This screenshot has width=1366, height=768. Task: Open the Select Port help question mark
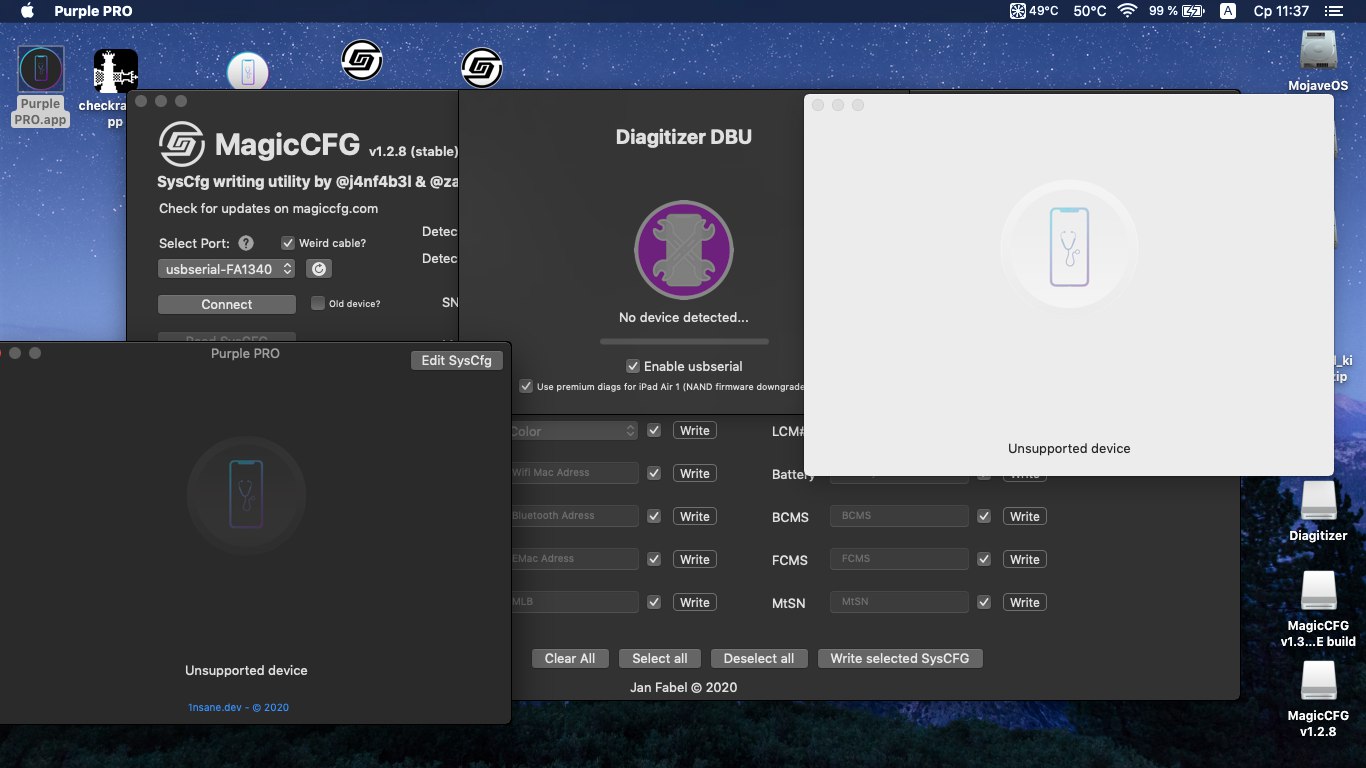click(x=246, y=243)
